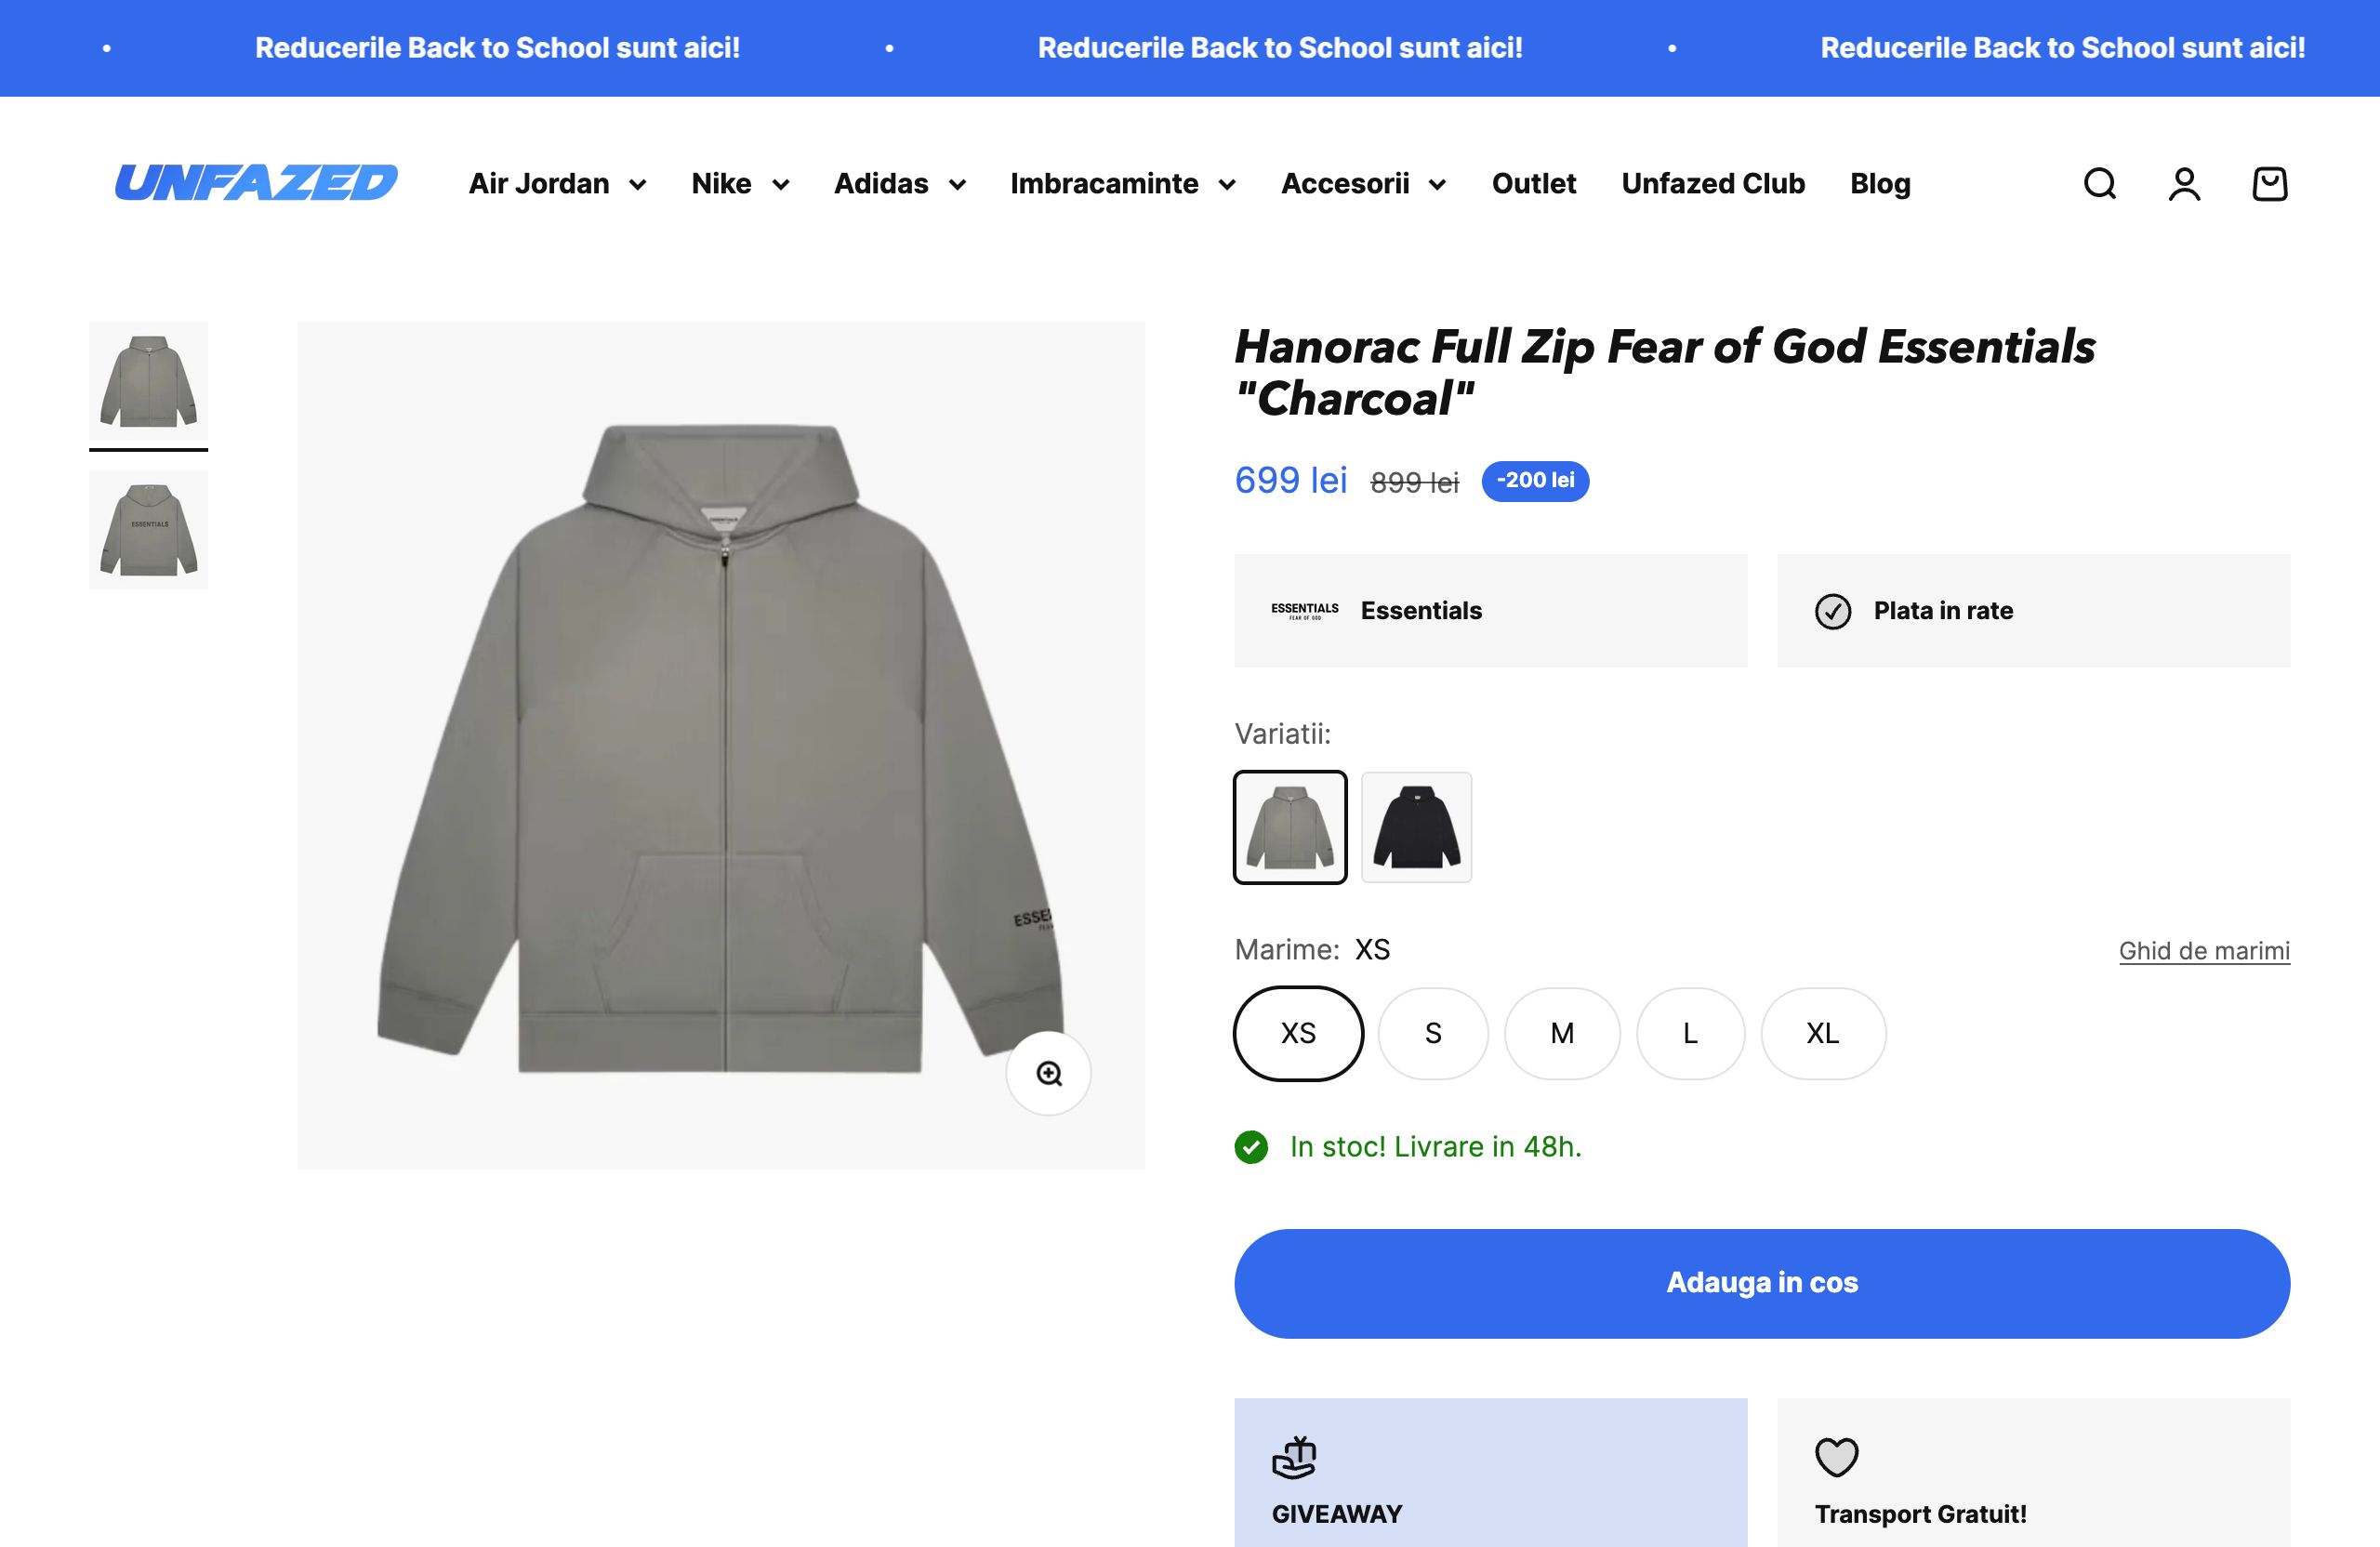Click the Adauga in cos button
The width and height of the screenshot is (2380, 1547).
click(x=1761, y=1283)
